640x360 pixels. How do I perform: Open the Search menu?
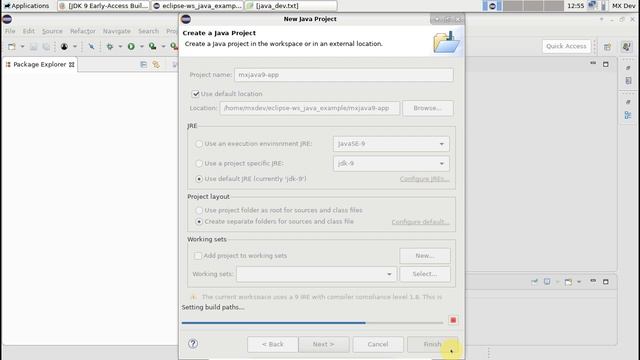149,31
